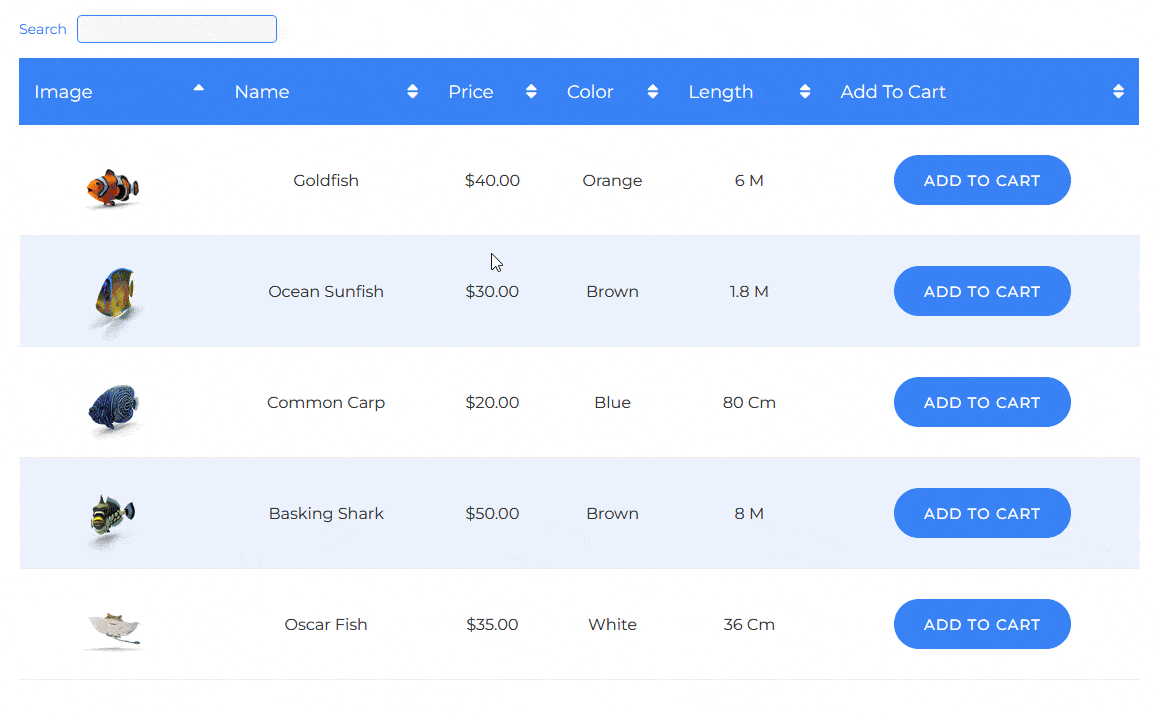Add the Ocean Sunfish to the cart
The image size is (1157, 714).
click(x=982, y=291)
